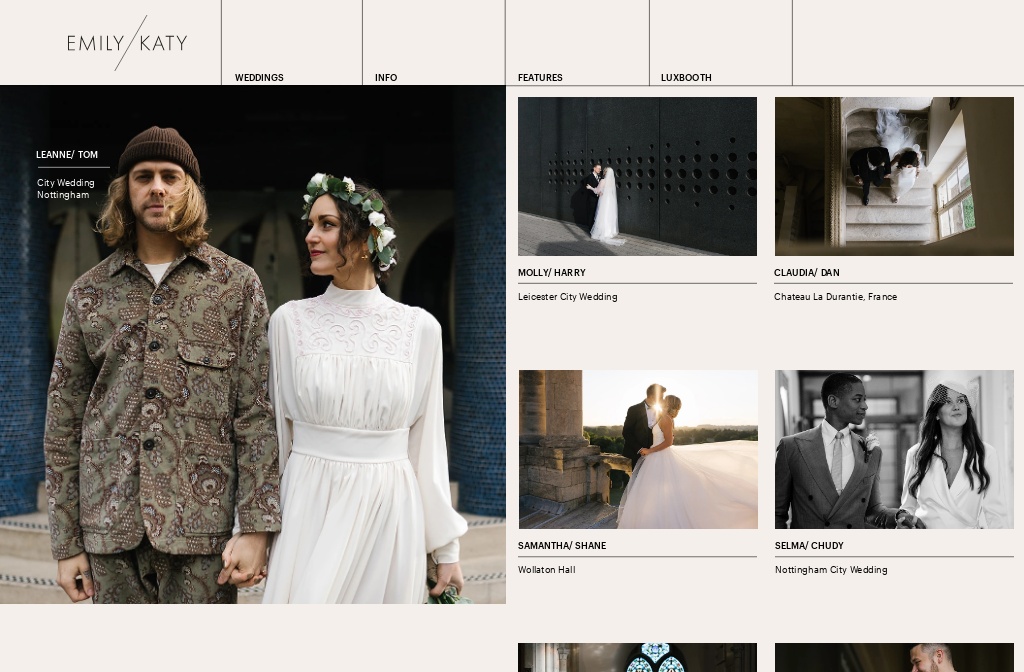Click the Molly/Harry wedding thumbnail
1024x672 pixels.
637,176
